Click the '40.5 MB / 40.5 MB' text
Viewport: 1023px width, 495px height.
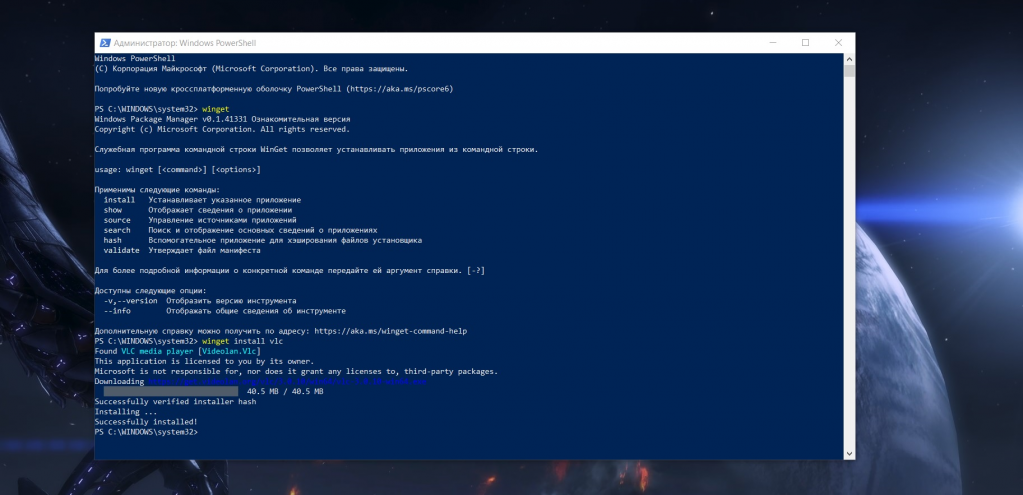(x=285, y=392)
